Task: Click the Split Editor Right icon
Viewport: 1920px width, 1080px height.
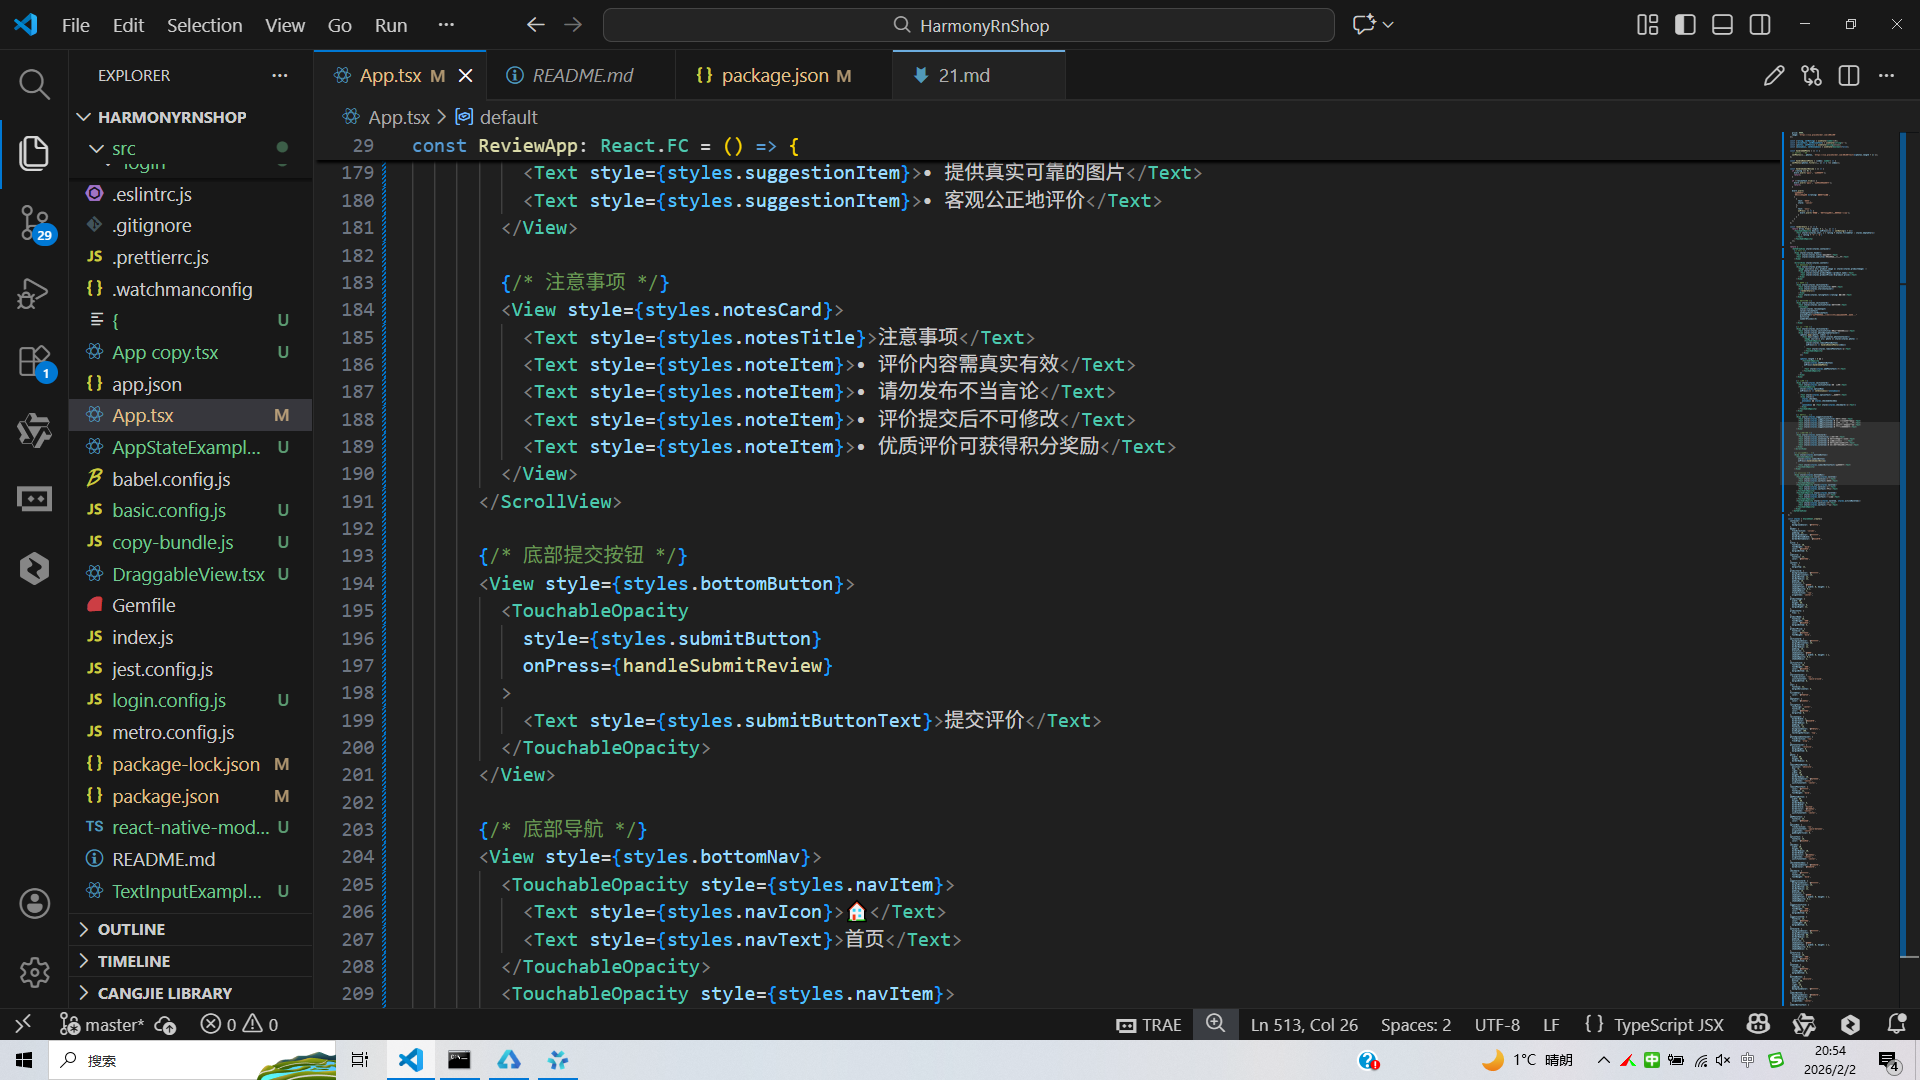Action: click(x=1848, y=76)
